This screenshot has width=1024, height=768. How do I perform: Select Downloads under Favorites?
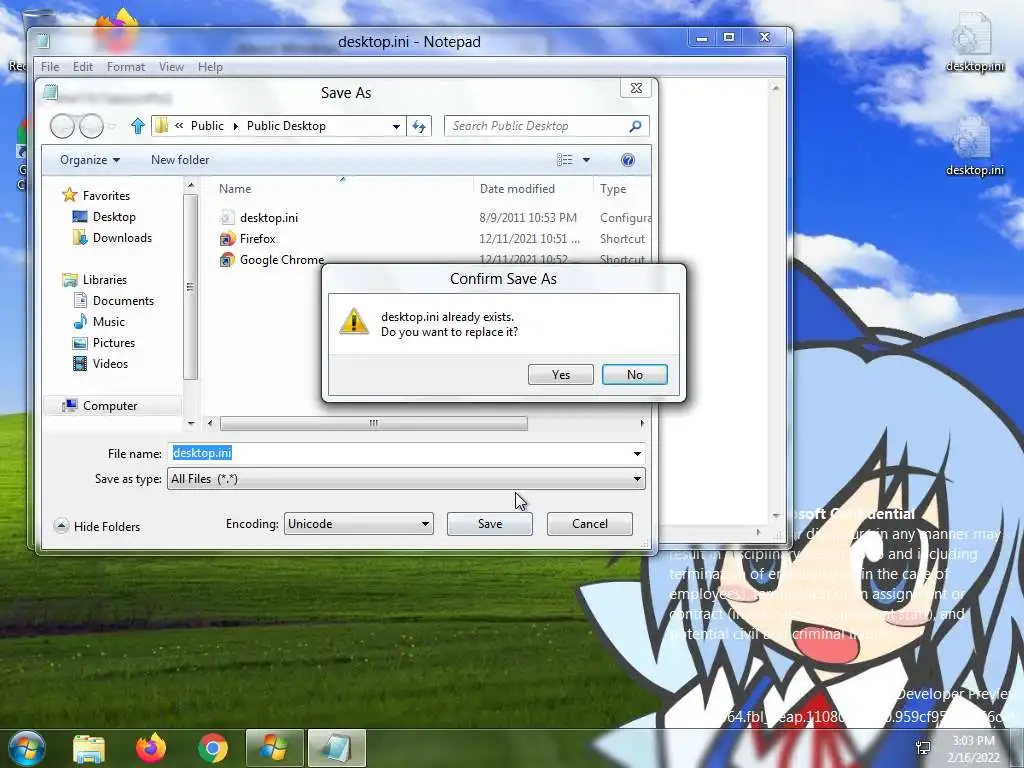[112, 238]
